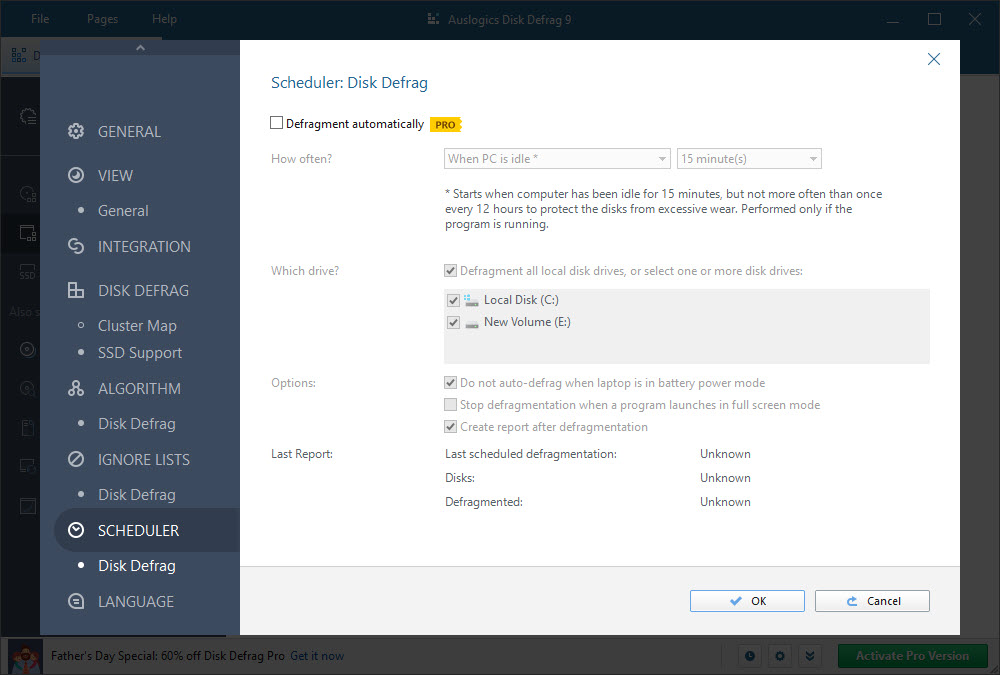Toggle the Local Disk (C:) checkbox

coord(453,300)
